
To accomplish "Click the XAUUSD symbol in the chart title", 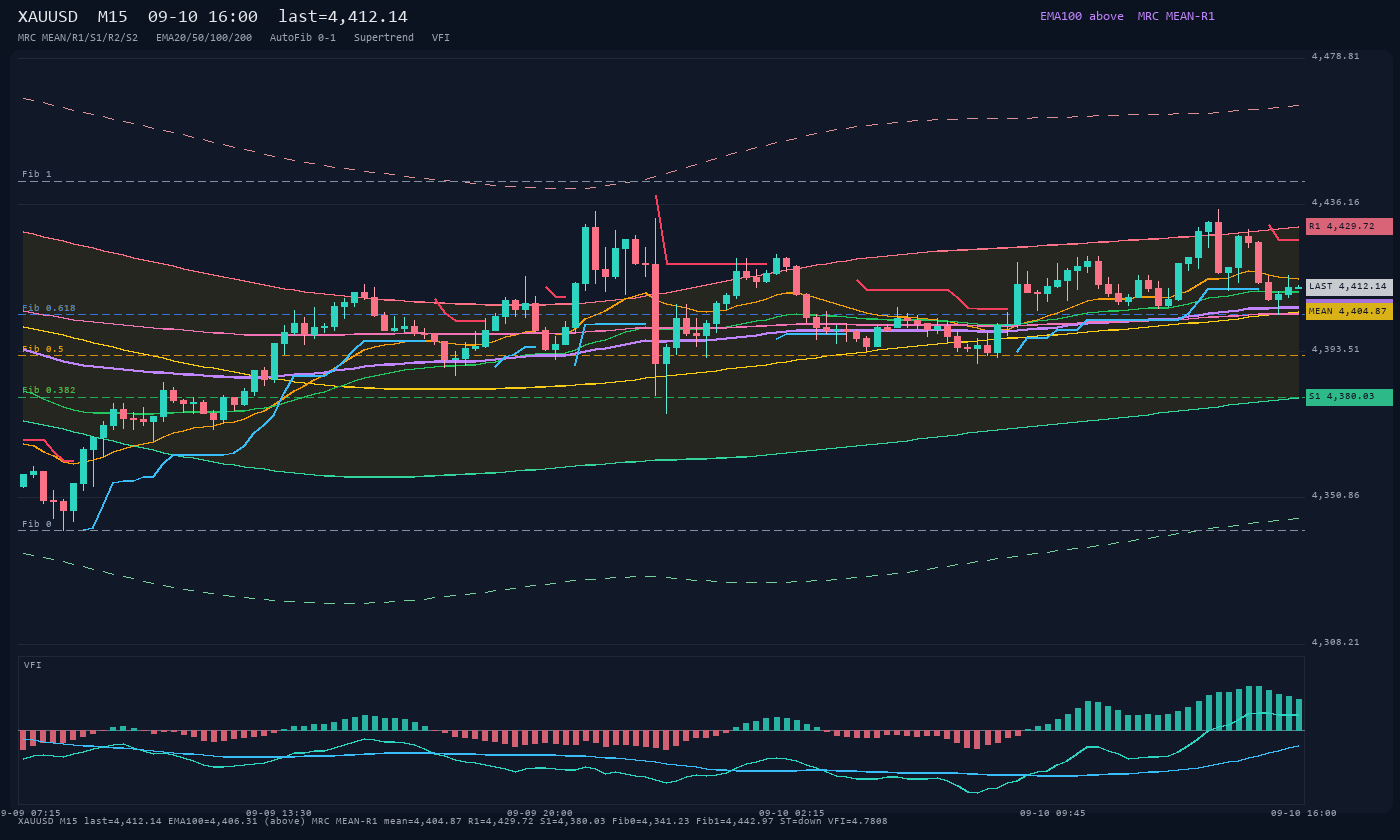I will point(48,16).
